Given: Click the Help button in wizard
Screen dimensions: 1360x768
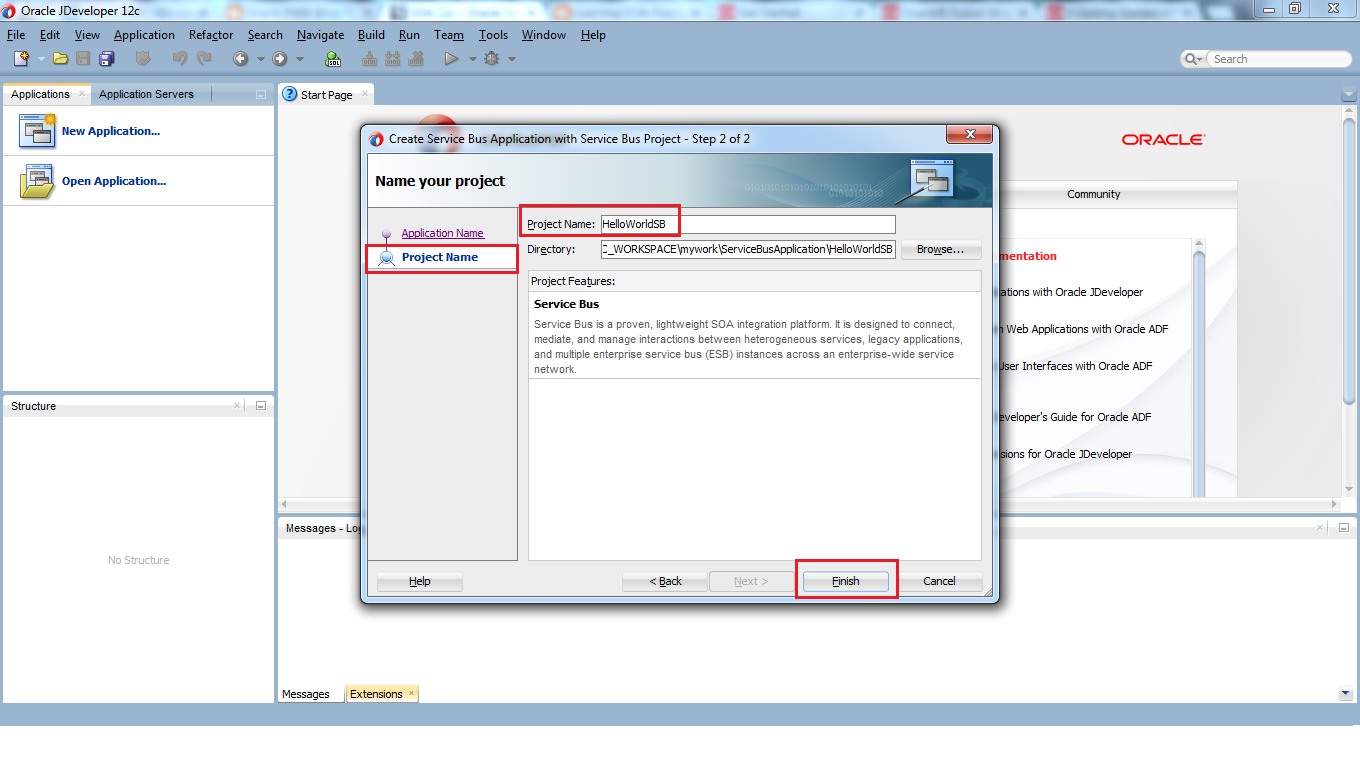Looking at the screenshot, I should coord(420,581).
